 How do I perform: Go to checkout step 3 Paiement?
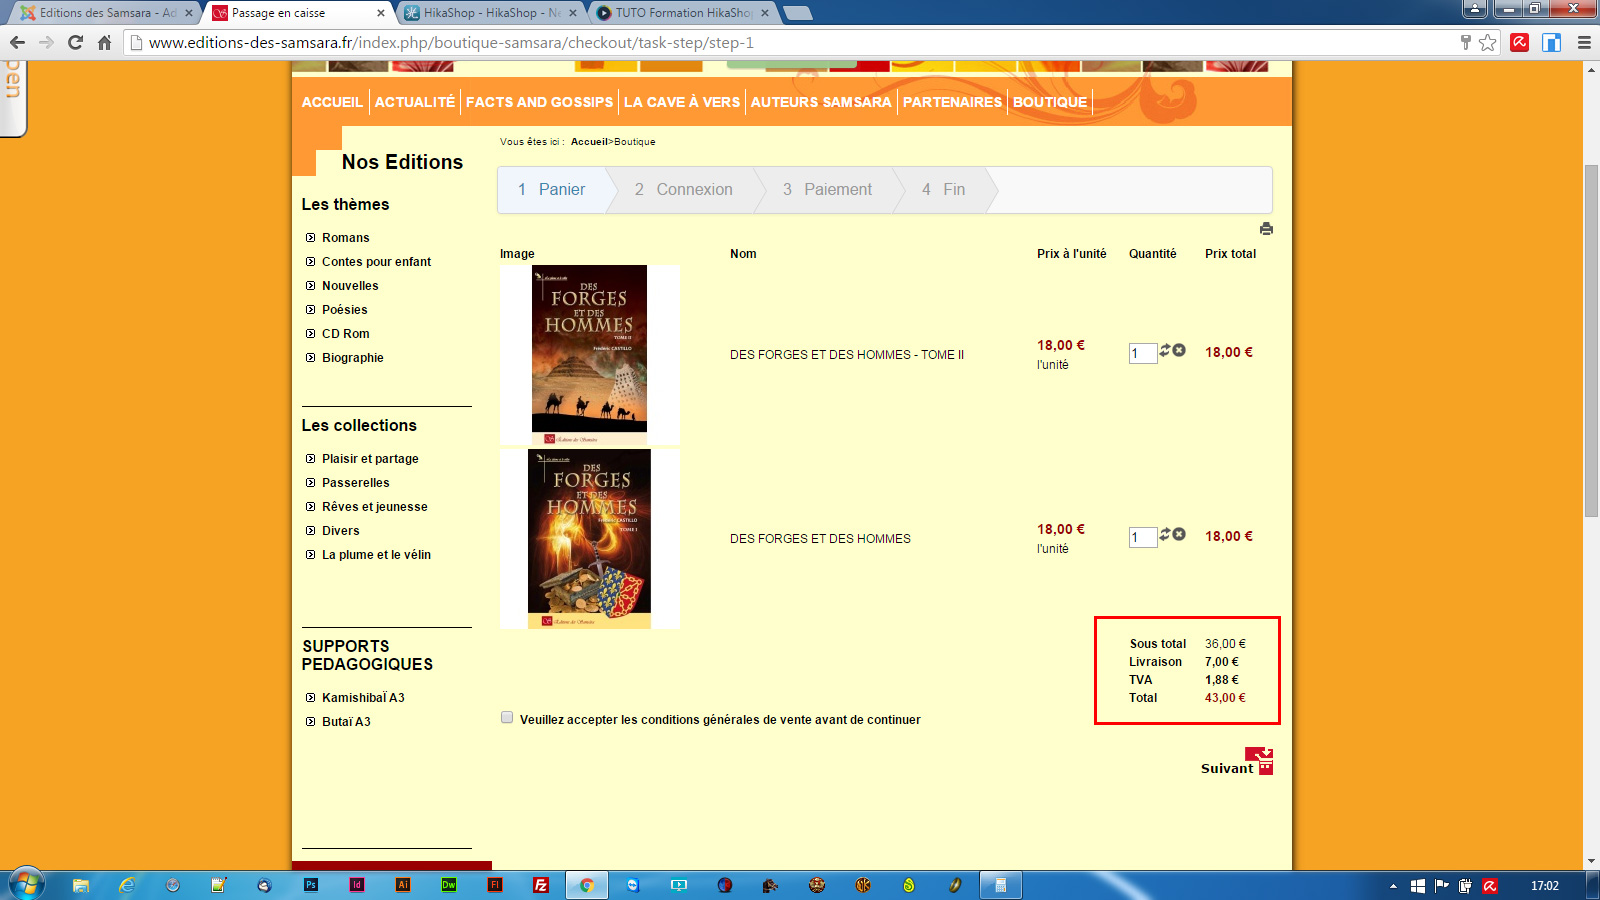click(828, 190)
